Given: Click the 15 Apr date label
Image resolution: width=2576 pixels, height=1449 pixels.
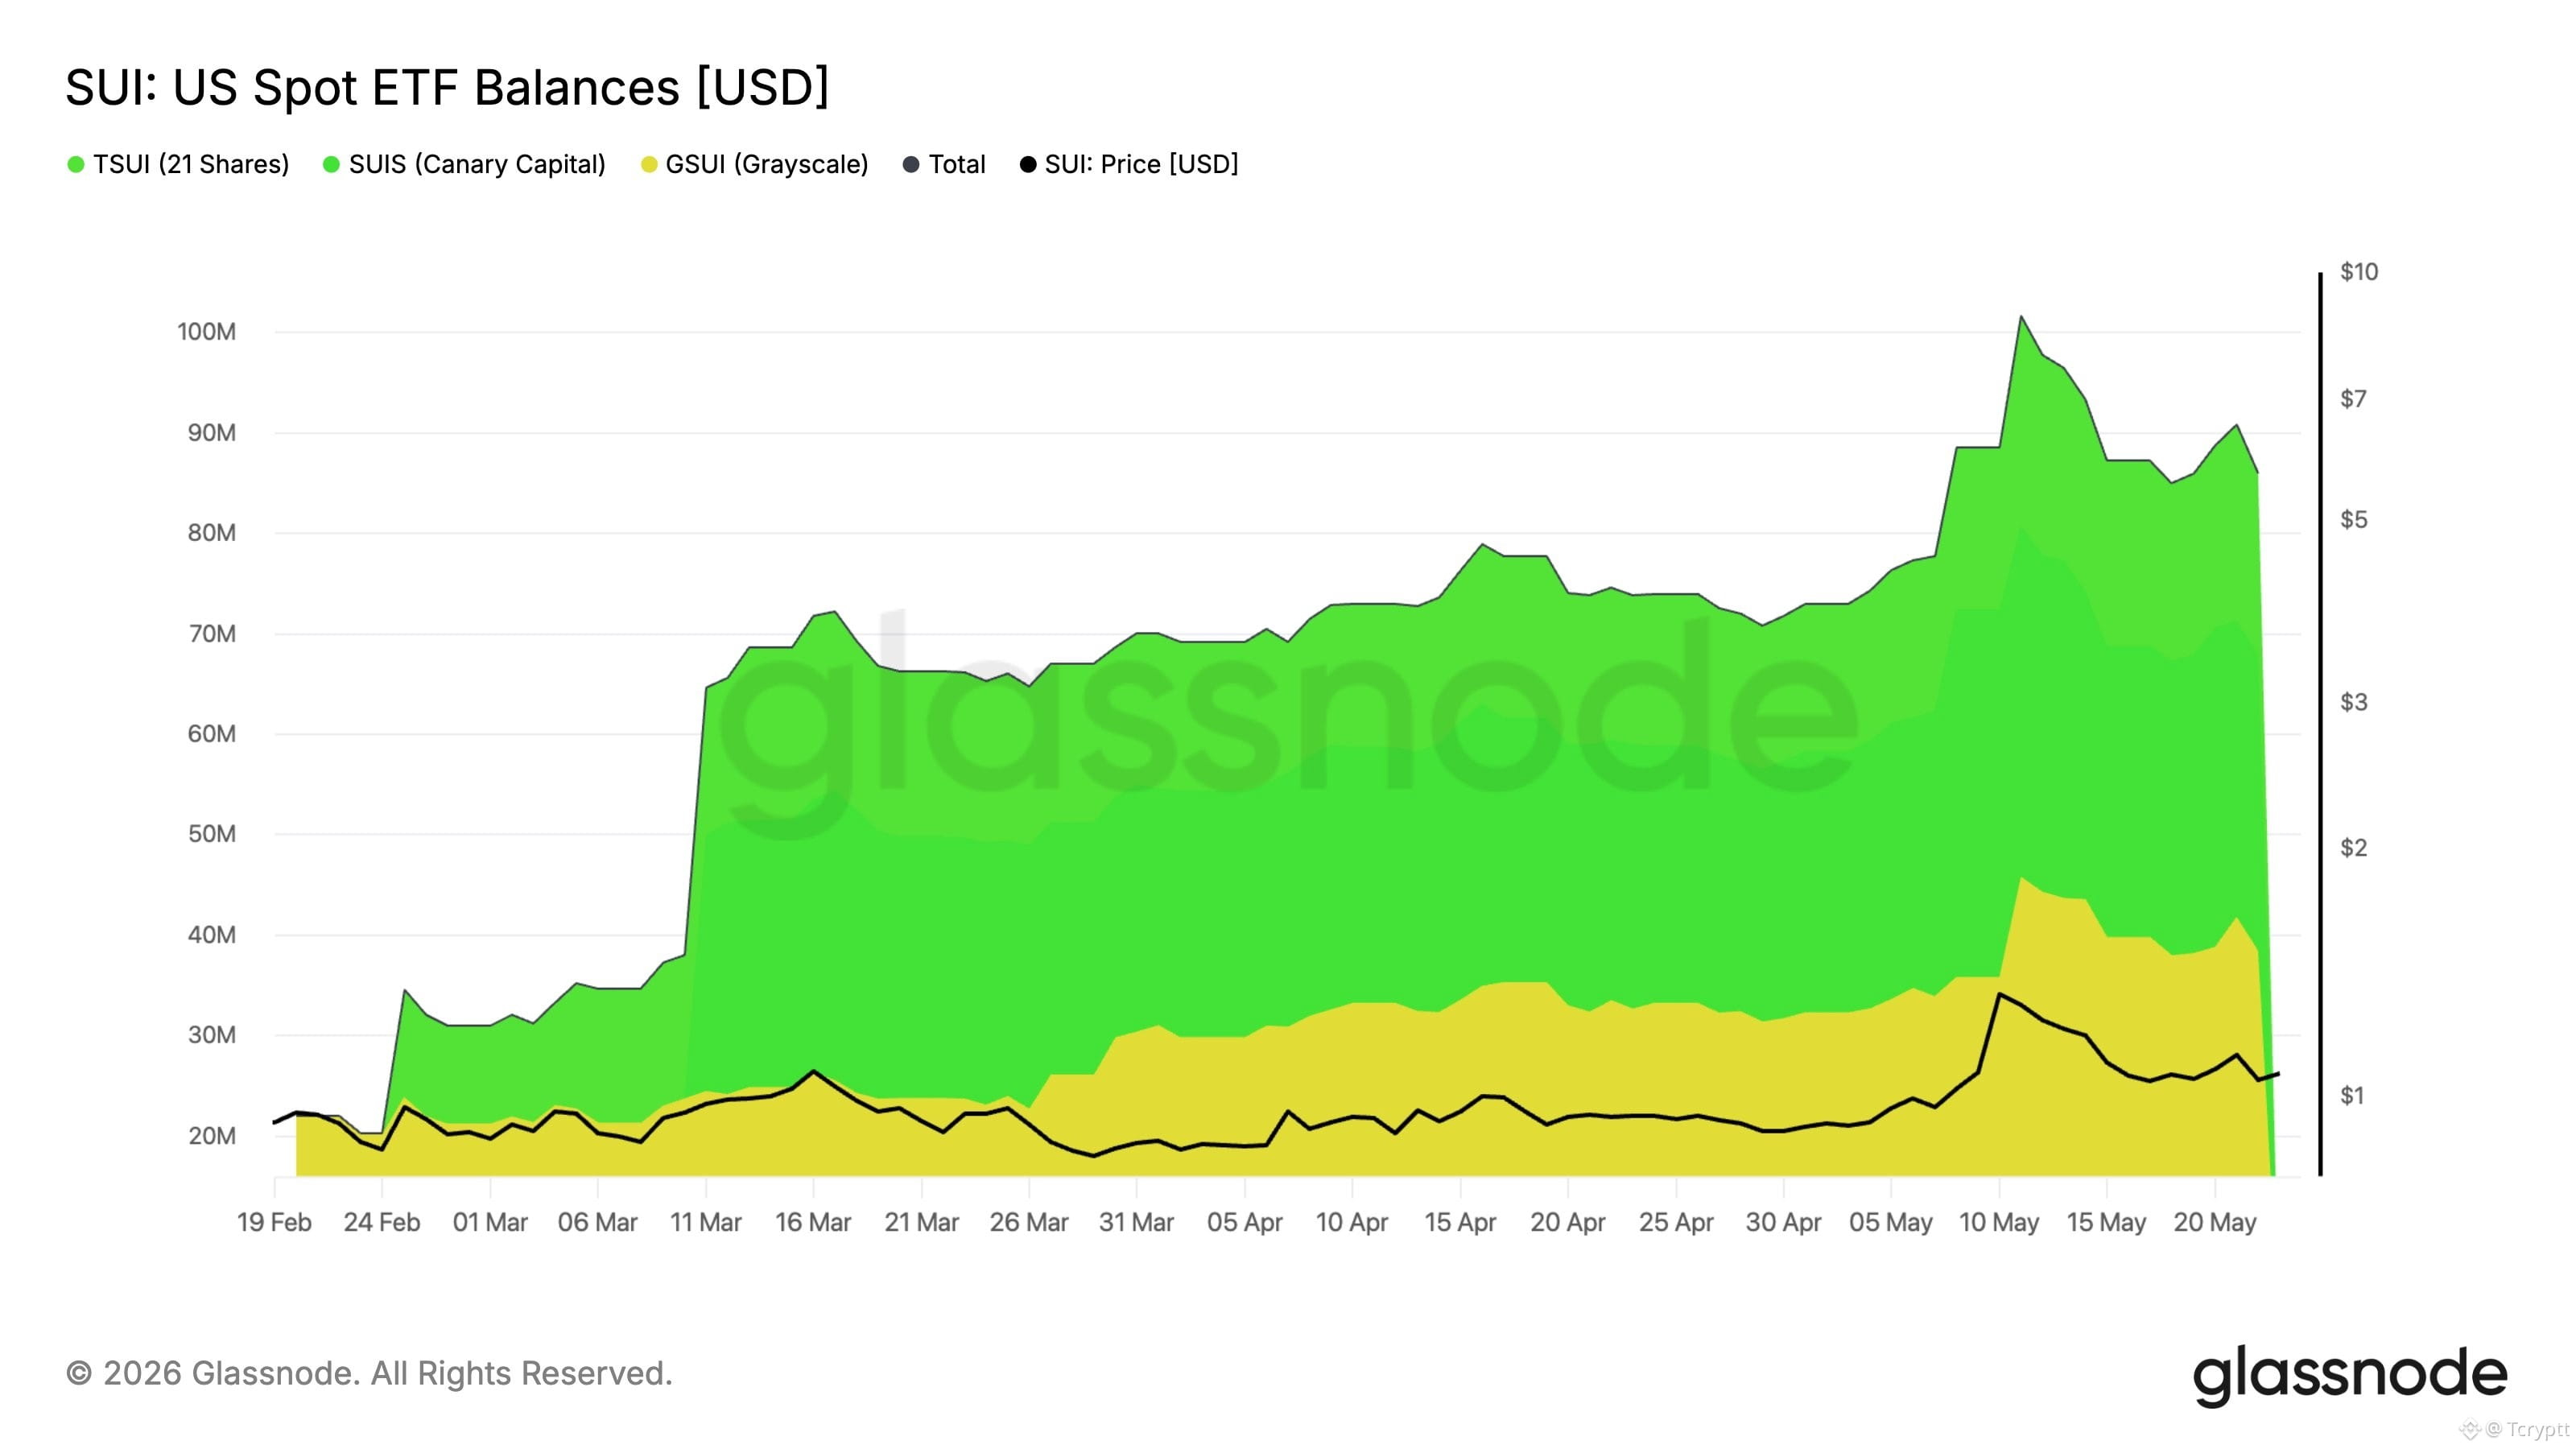Looking at the screenshot, I should 1460,1223.
